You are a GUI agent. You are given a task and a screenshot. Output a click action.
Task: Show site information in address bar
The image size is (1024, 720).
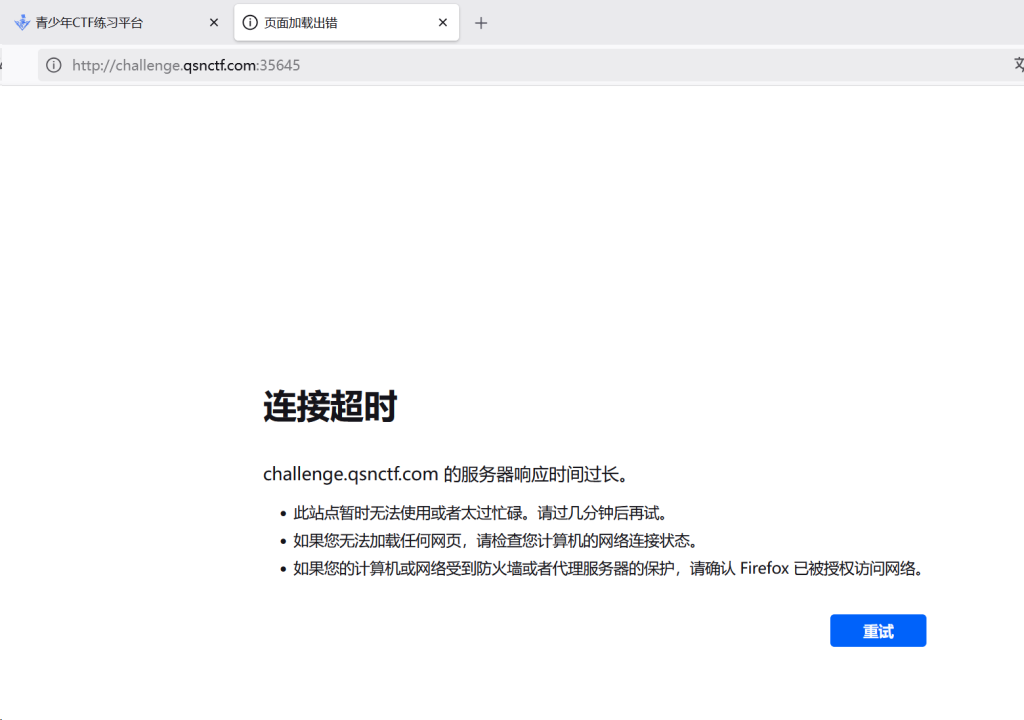54,65
